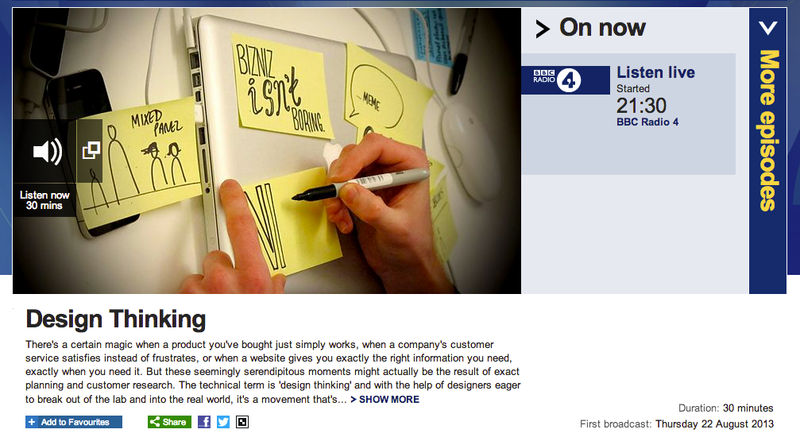Click the Design Thinking title
This screenshot has height=441, width=800.
point(116,319)
